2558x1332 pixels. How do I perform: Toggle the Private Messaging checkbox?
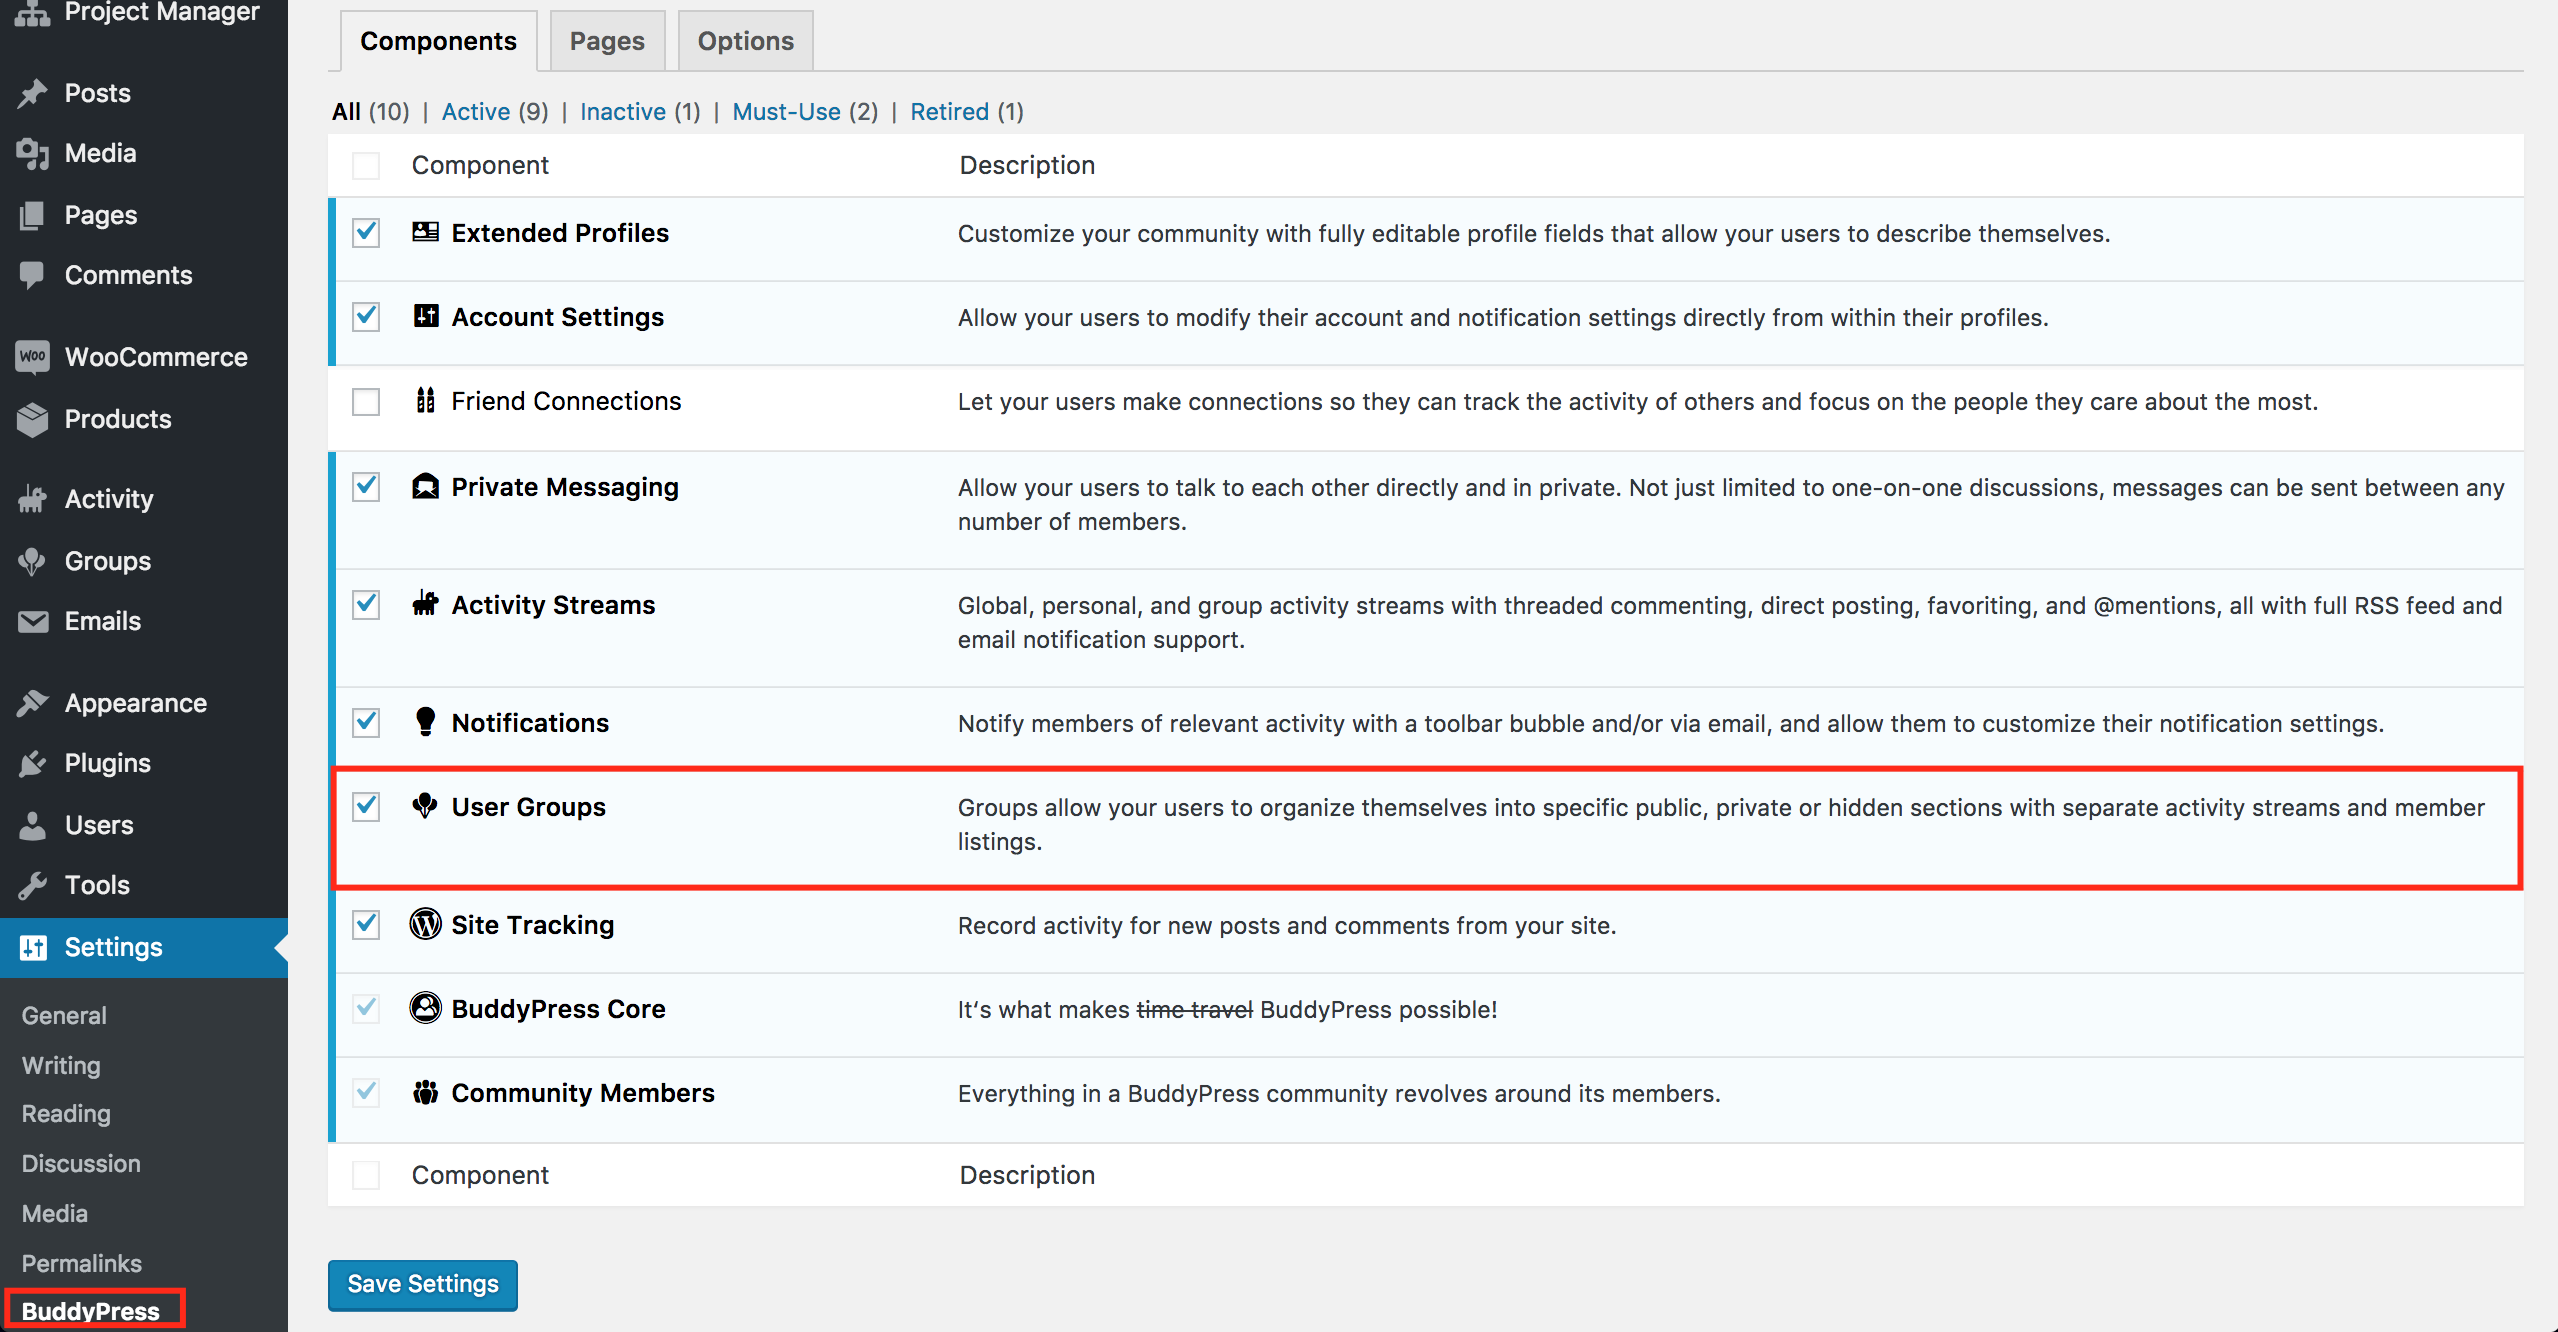click(366, 486)
